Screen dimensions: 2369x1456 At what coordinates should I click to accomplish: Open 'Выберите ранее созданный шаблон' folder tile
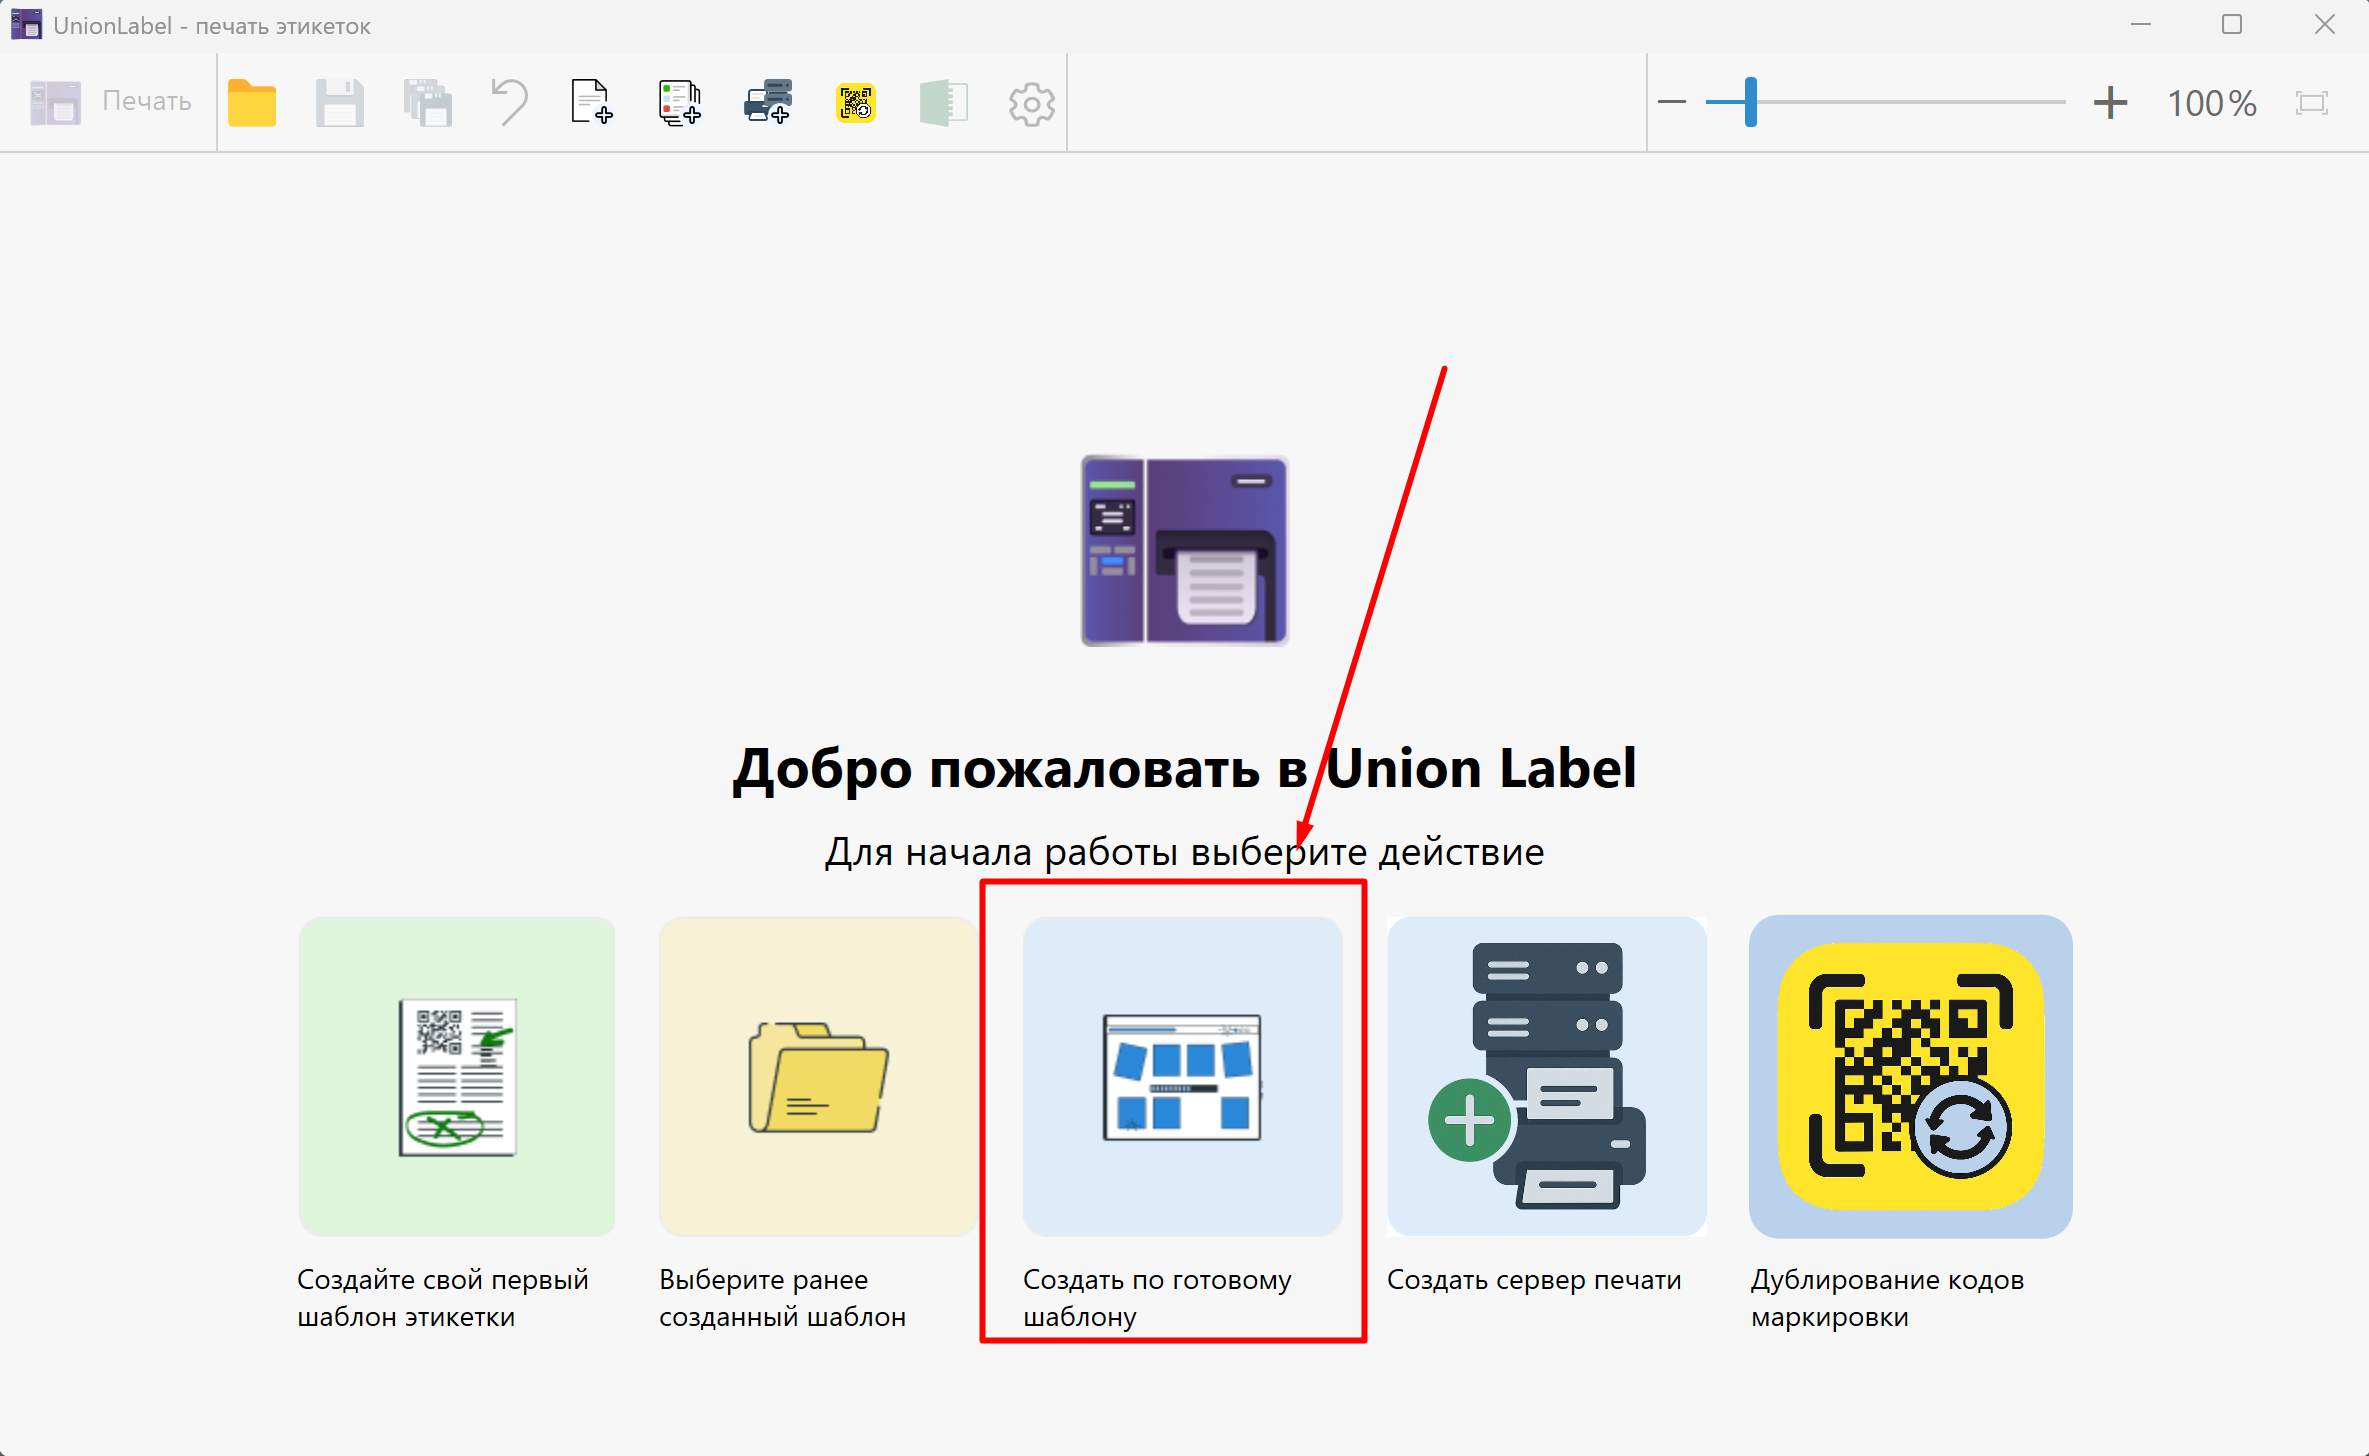[818, 1077]
